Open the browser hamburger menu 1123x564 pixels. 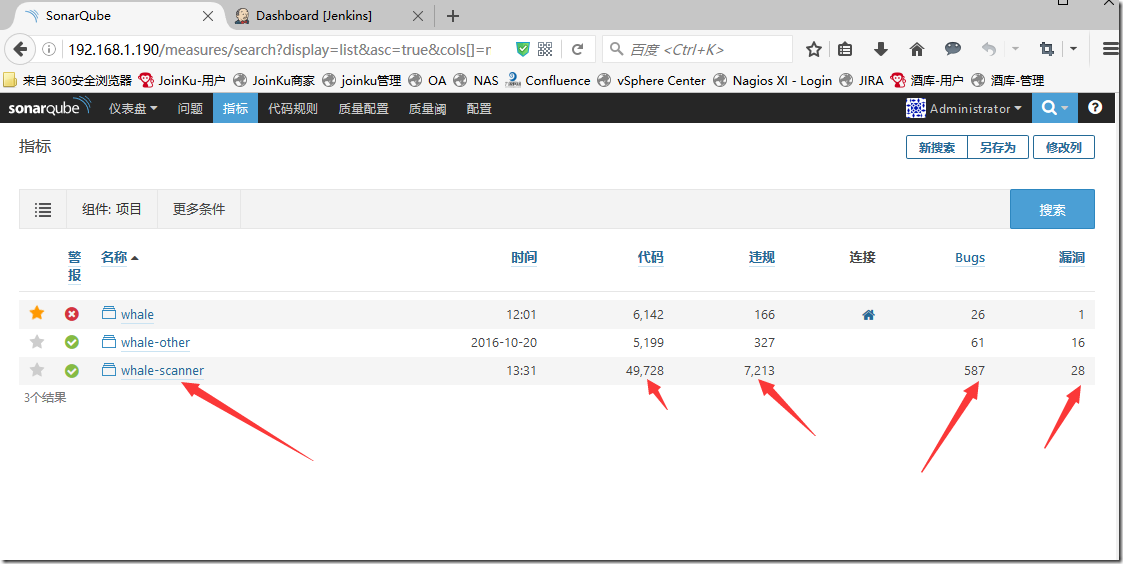click(1111, 49)
